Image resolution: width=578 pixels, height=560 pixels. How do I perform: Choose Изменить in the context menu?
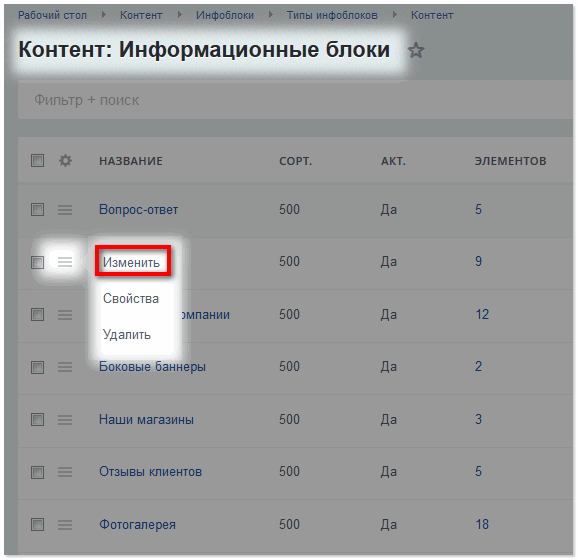[131, 262]
